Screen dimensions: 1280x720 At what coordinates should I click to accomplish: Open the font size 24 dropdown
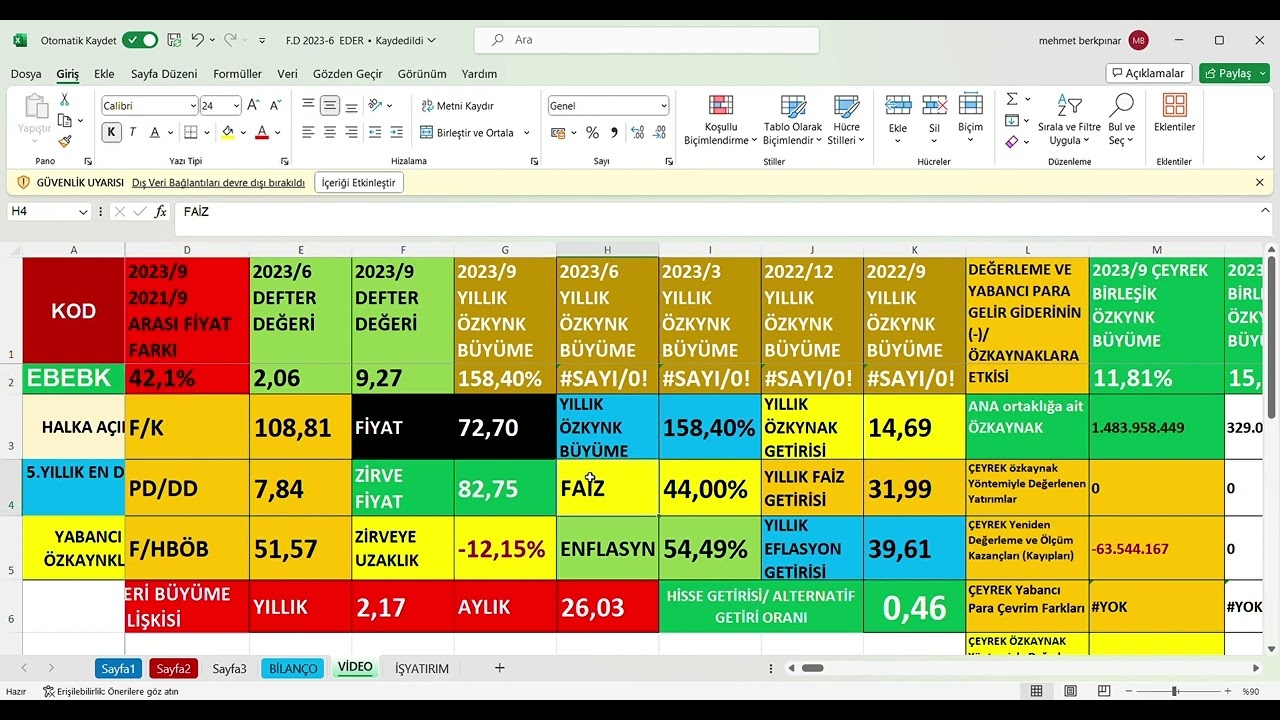pos(236,105)
